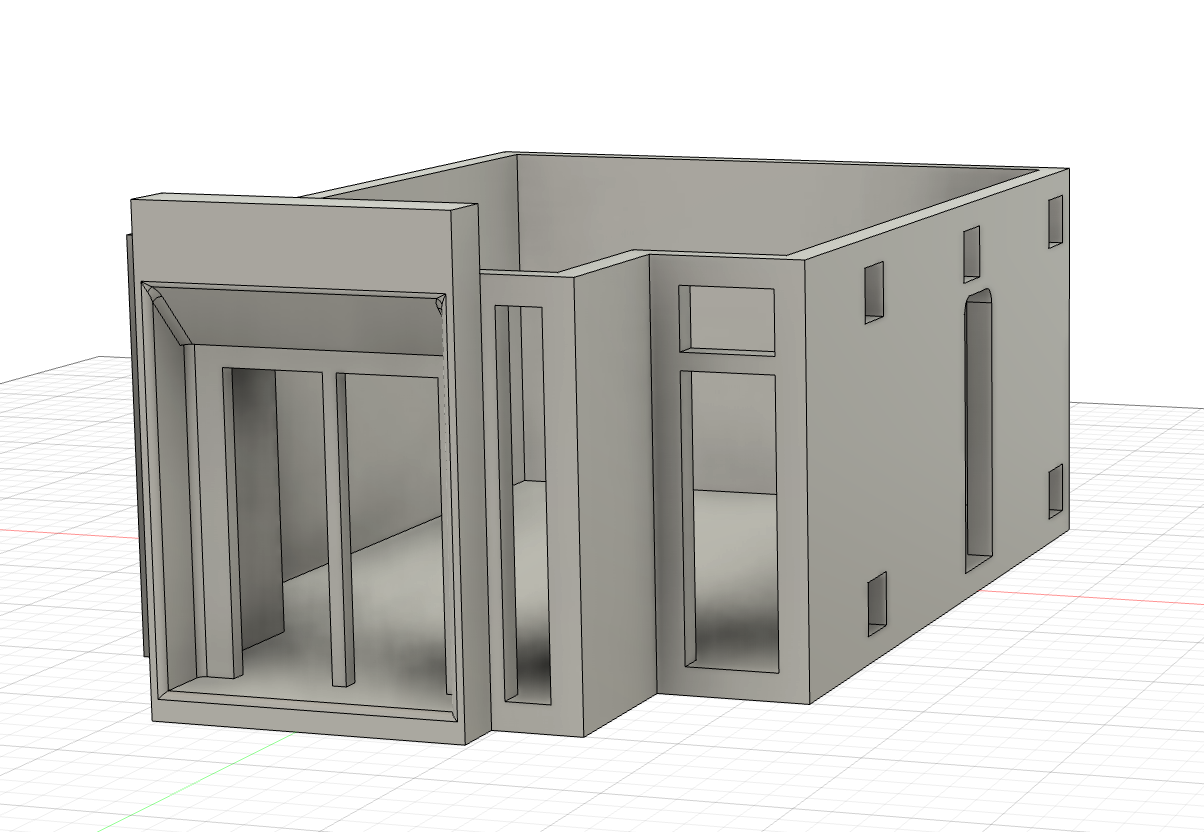
Task: Select the arched tall opening on side wall
Action: 980,430
